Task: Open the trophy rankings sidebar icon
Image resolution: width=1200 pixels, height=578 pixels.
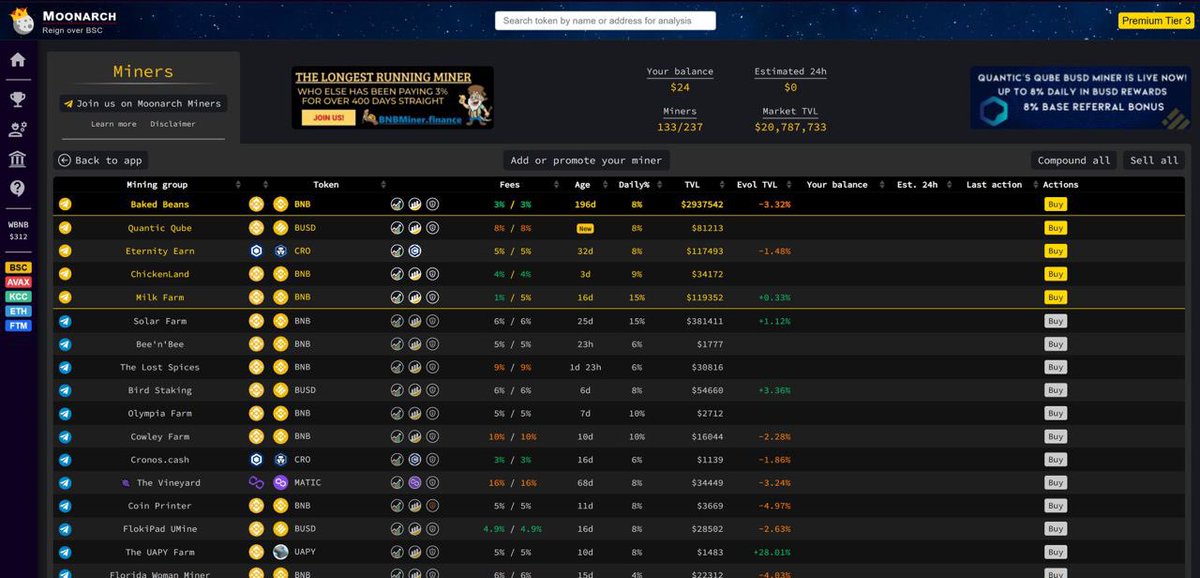Action: tap(17, 99)
